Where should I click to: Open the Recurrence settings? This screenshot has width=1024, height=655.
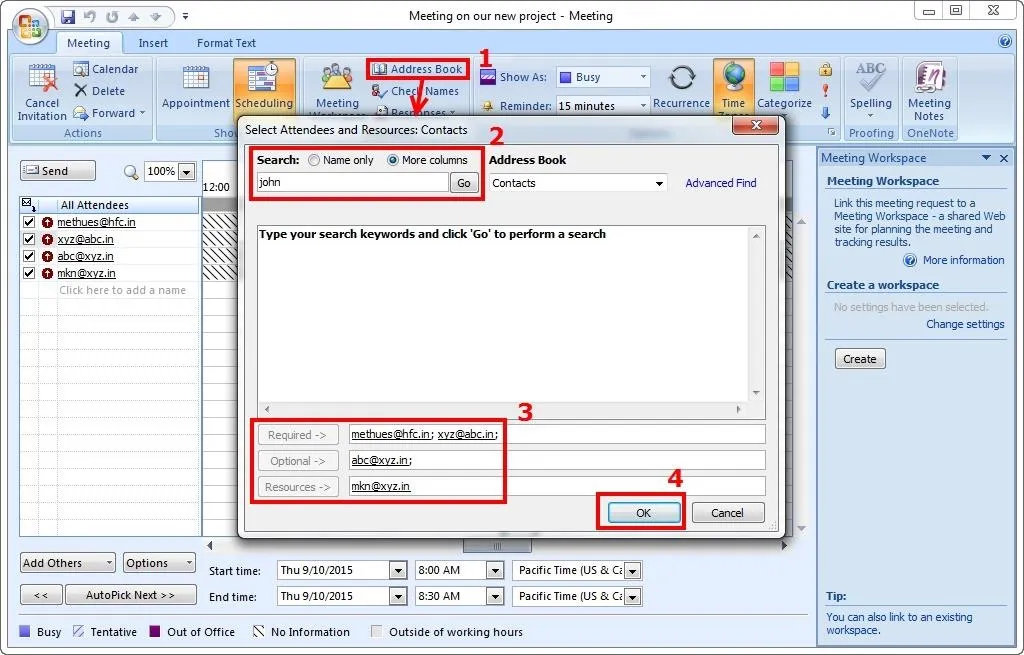click(681, 86)
